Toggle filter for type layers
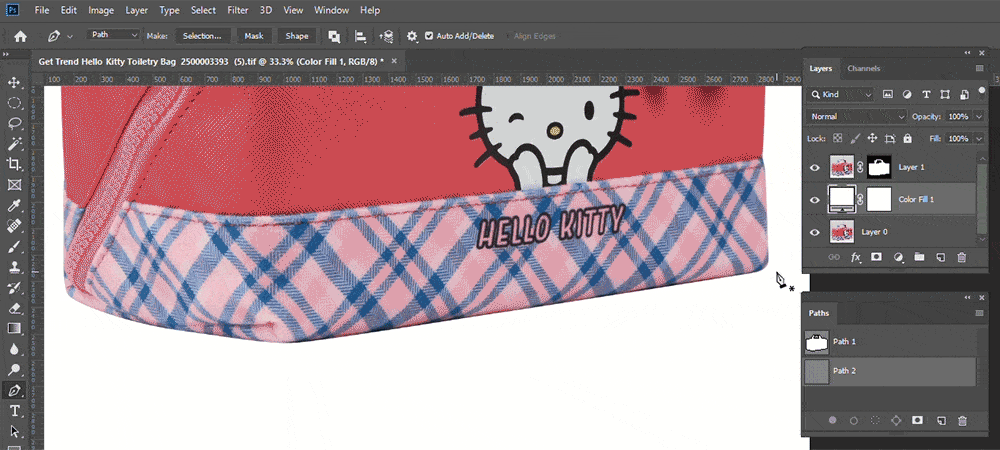Screen dimensions: 1000x450 pos(926,94)
